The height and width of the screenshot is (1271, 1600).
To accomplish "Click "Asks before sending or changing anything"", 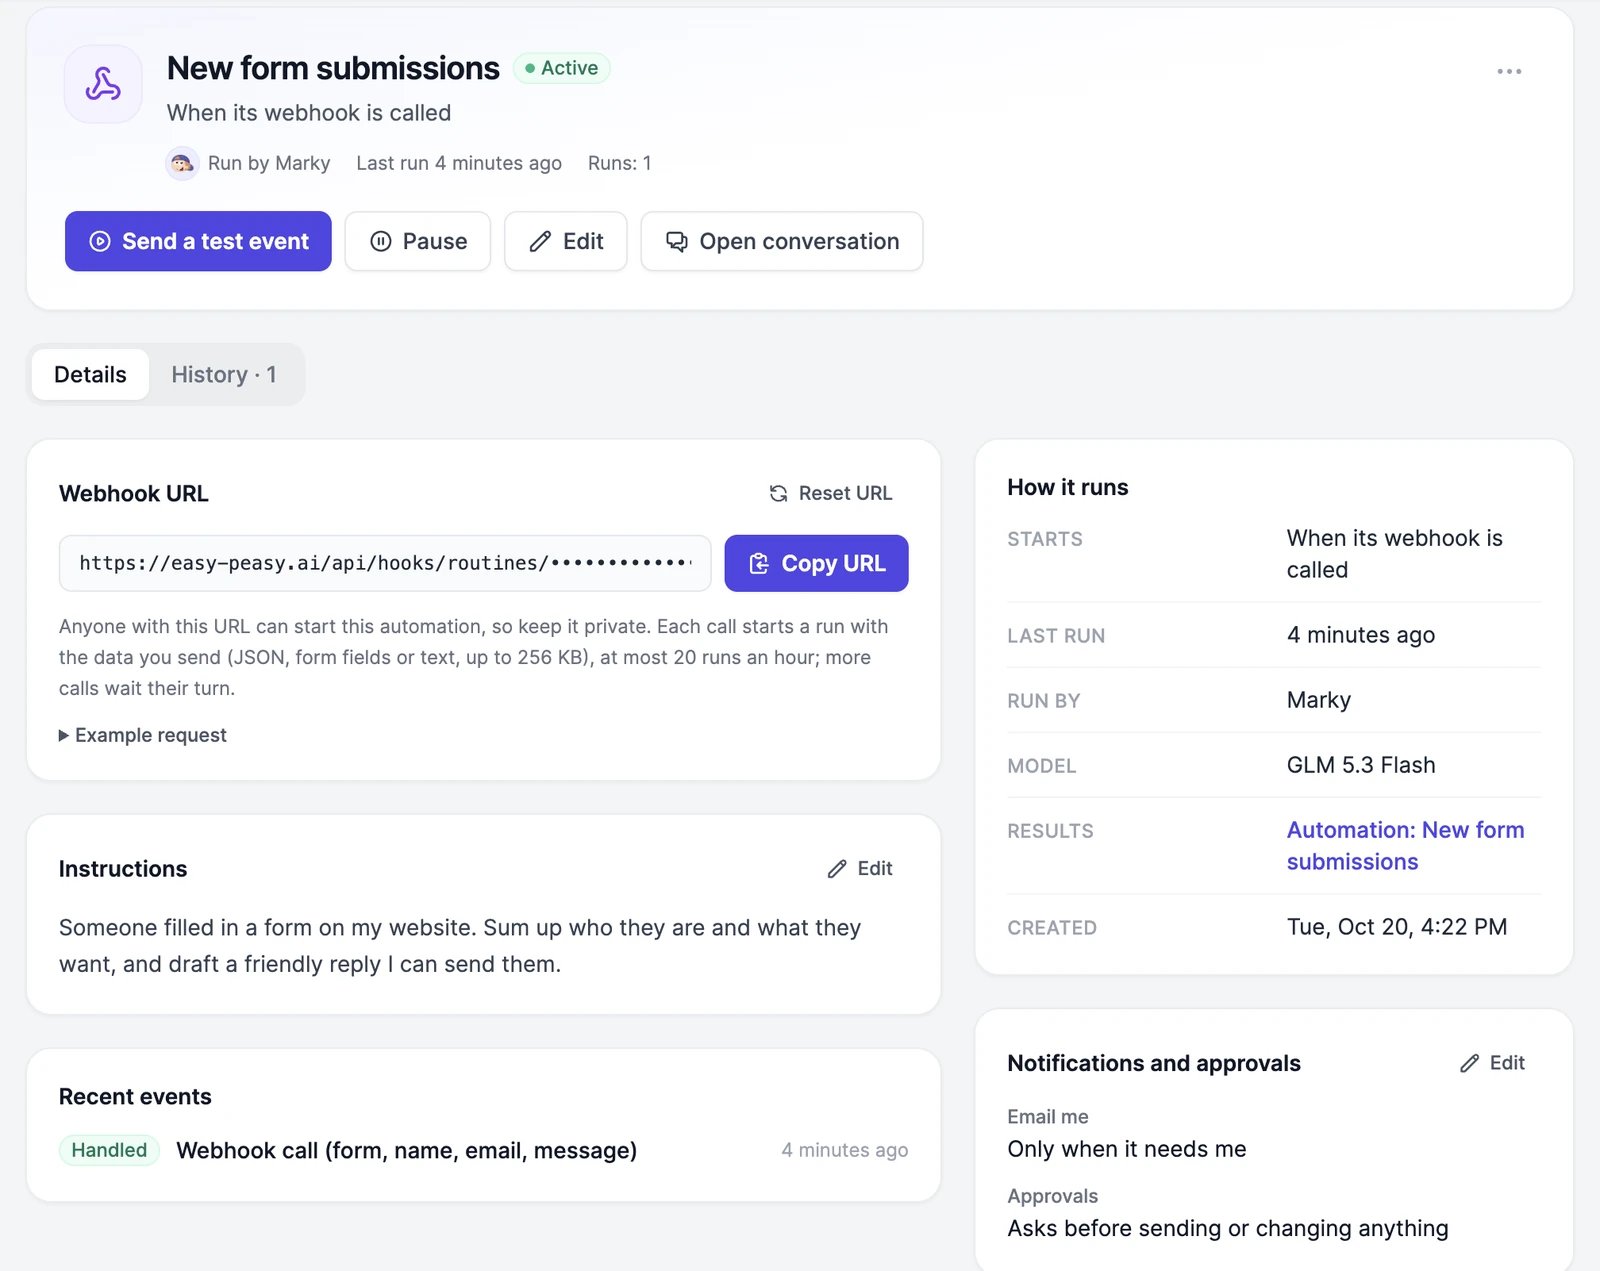I will tap(1228, 1228).
